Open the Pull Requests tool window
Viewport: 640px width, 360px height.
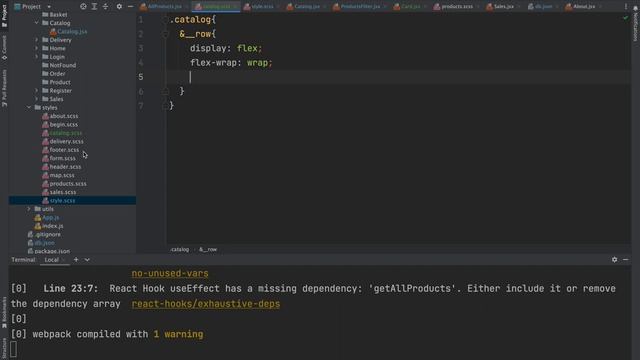pos(4,88)
